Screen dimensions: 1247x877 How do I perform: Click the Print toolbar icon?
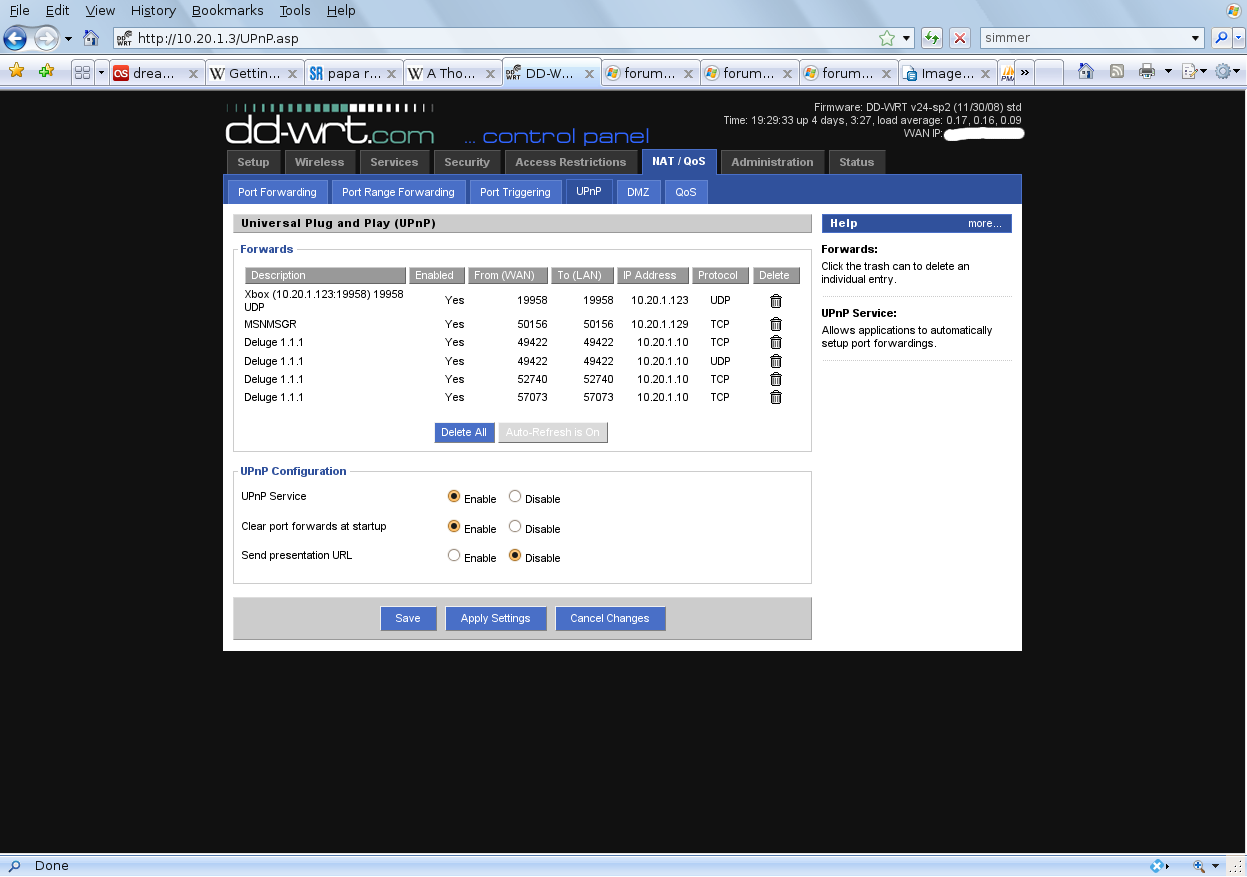pos(1147,72)
